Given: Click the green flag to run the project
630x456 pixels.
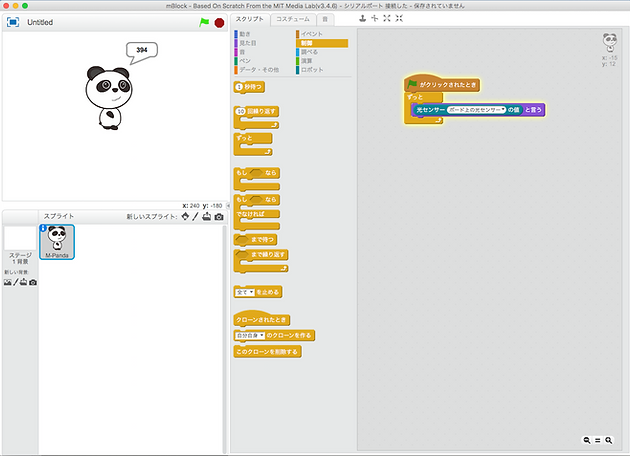Looking at the screenshot, I should click(204, 22).
